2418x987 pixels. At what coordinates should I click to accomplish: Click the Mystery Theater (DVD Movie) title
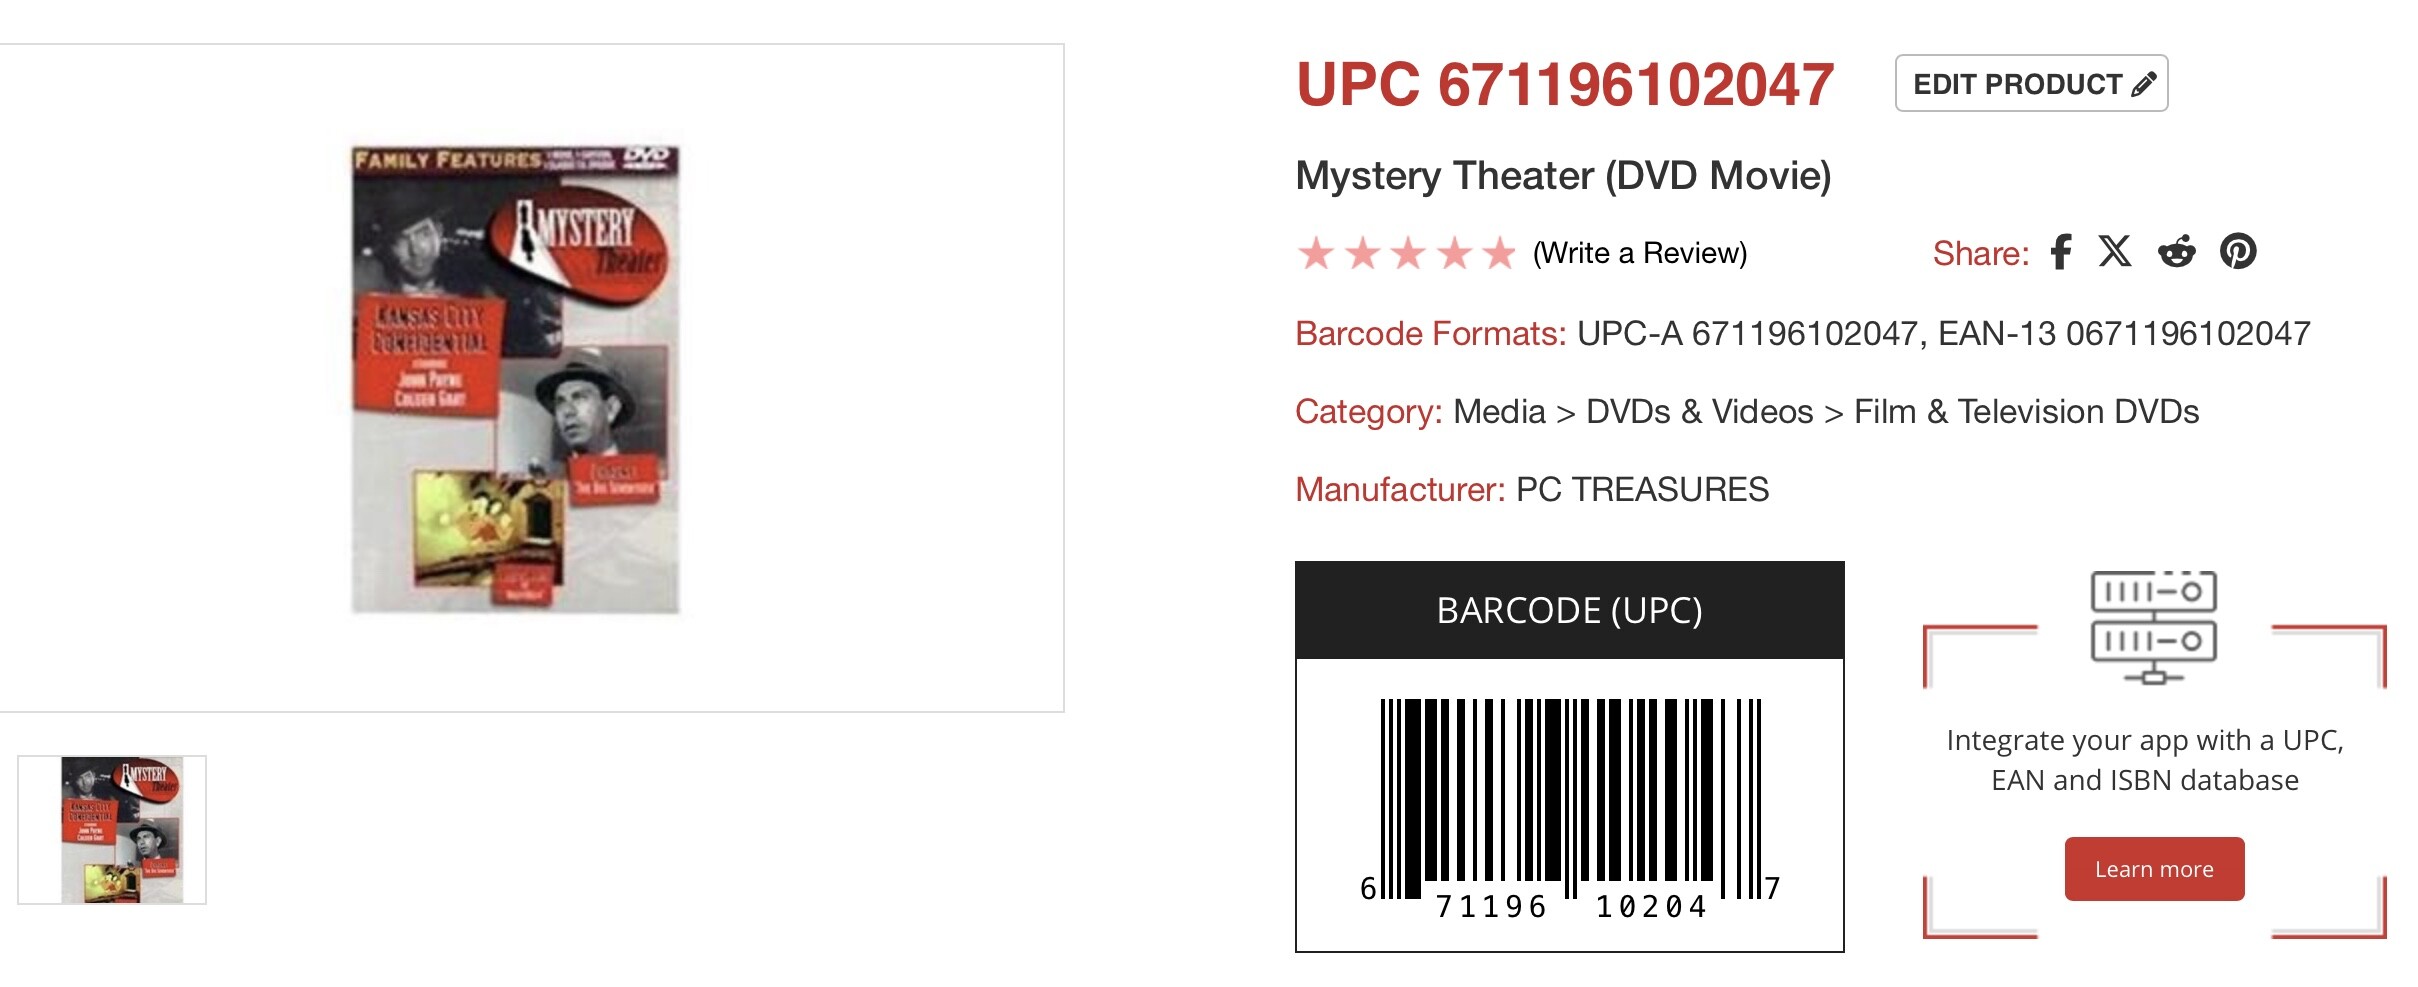click(1563, 176)
